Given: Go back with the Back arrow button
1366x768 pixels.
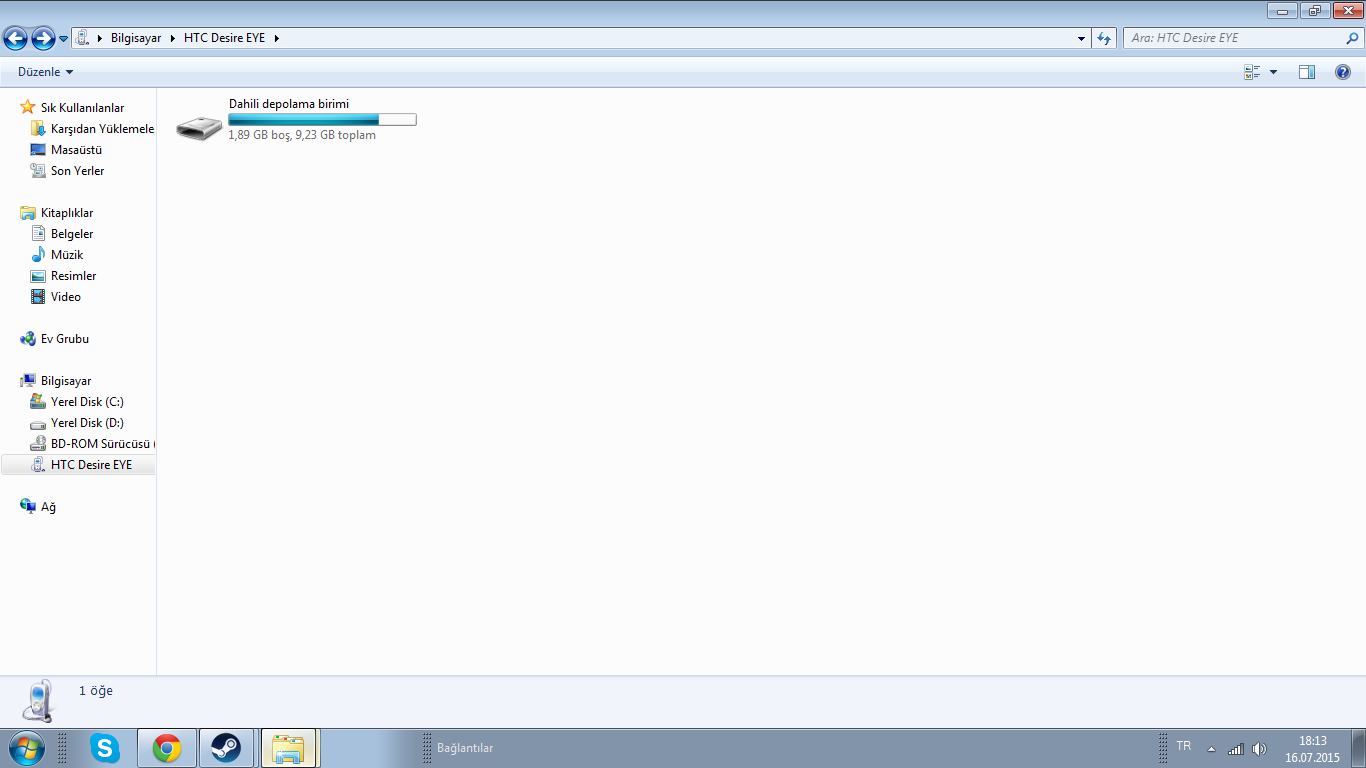Looking at the screenshot, I should point(15,38).
